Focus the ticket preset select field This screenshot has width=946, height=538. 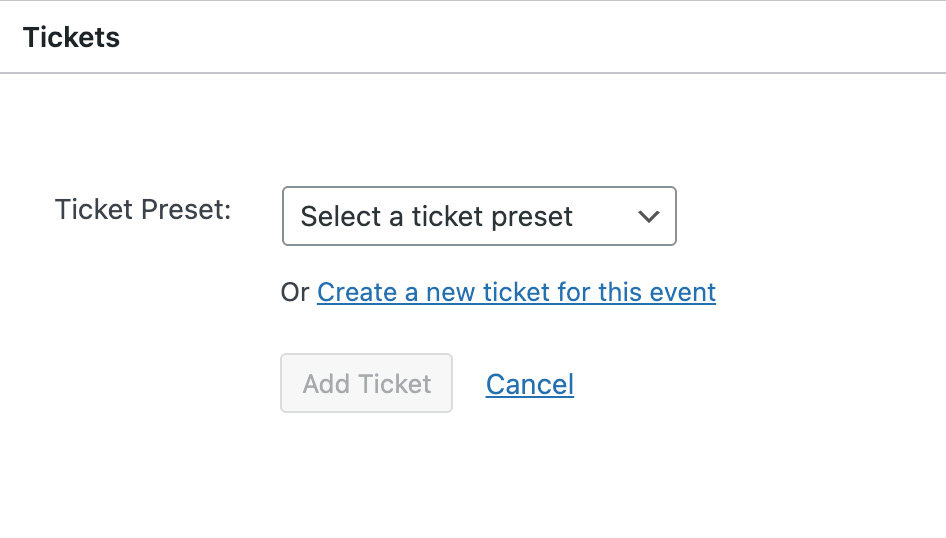[479, 216]
